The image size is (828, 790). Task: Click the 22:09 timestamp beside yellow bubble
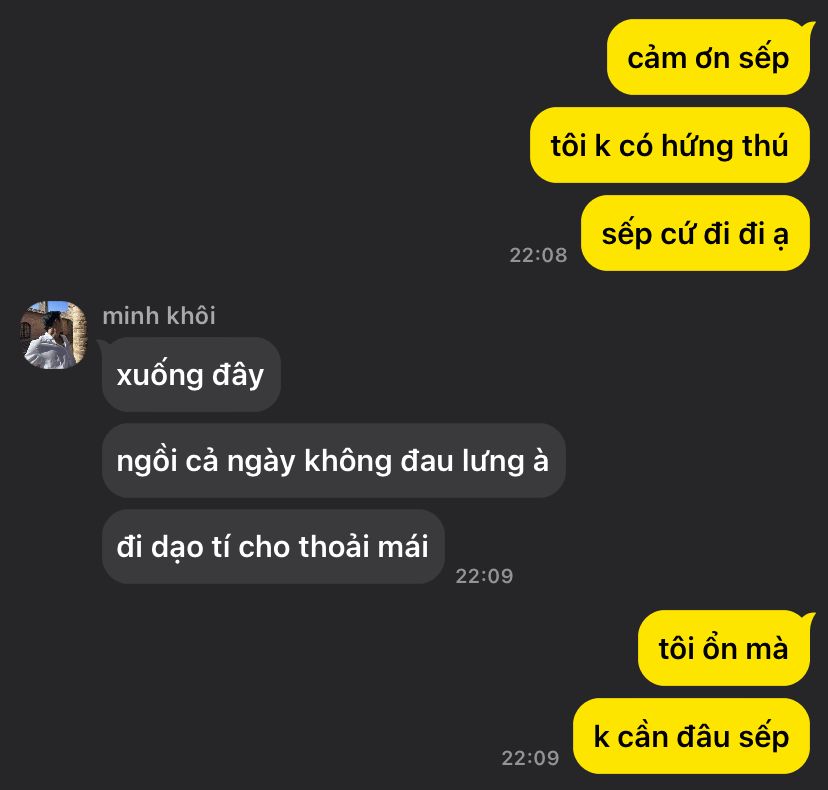coord(530,758)
